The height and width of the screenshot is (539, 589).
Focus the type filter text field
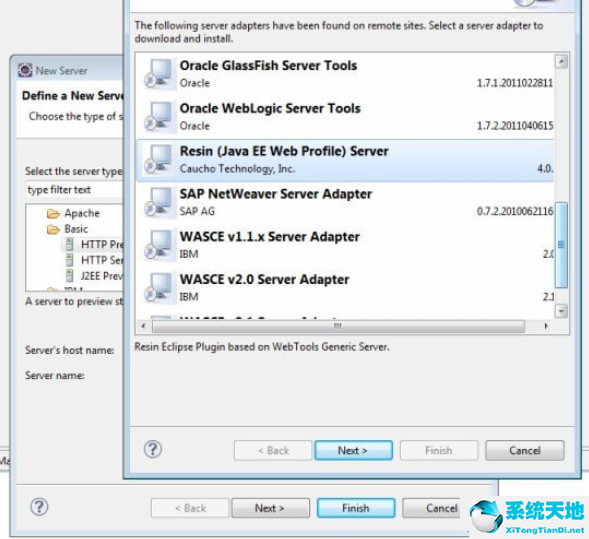point(74,190)
